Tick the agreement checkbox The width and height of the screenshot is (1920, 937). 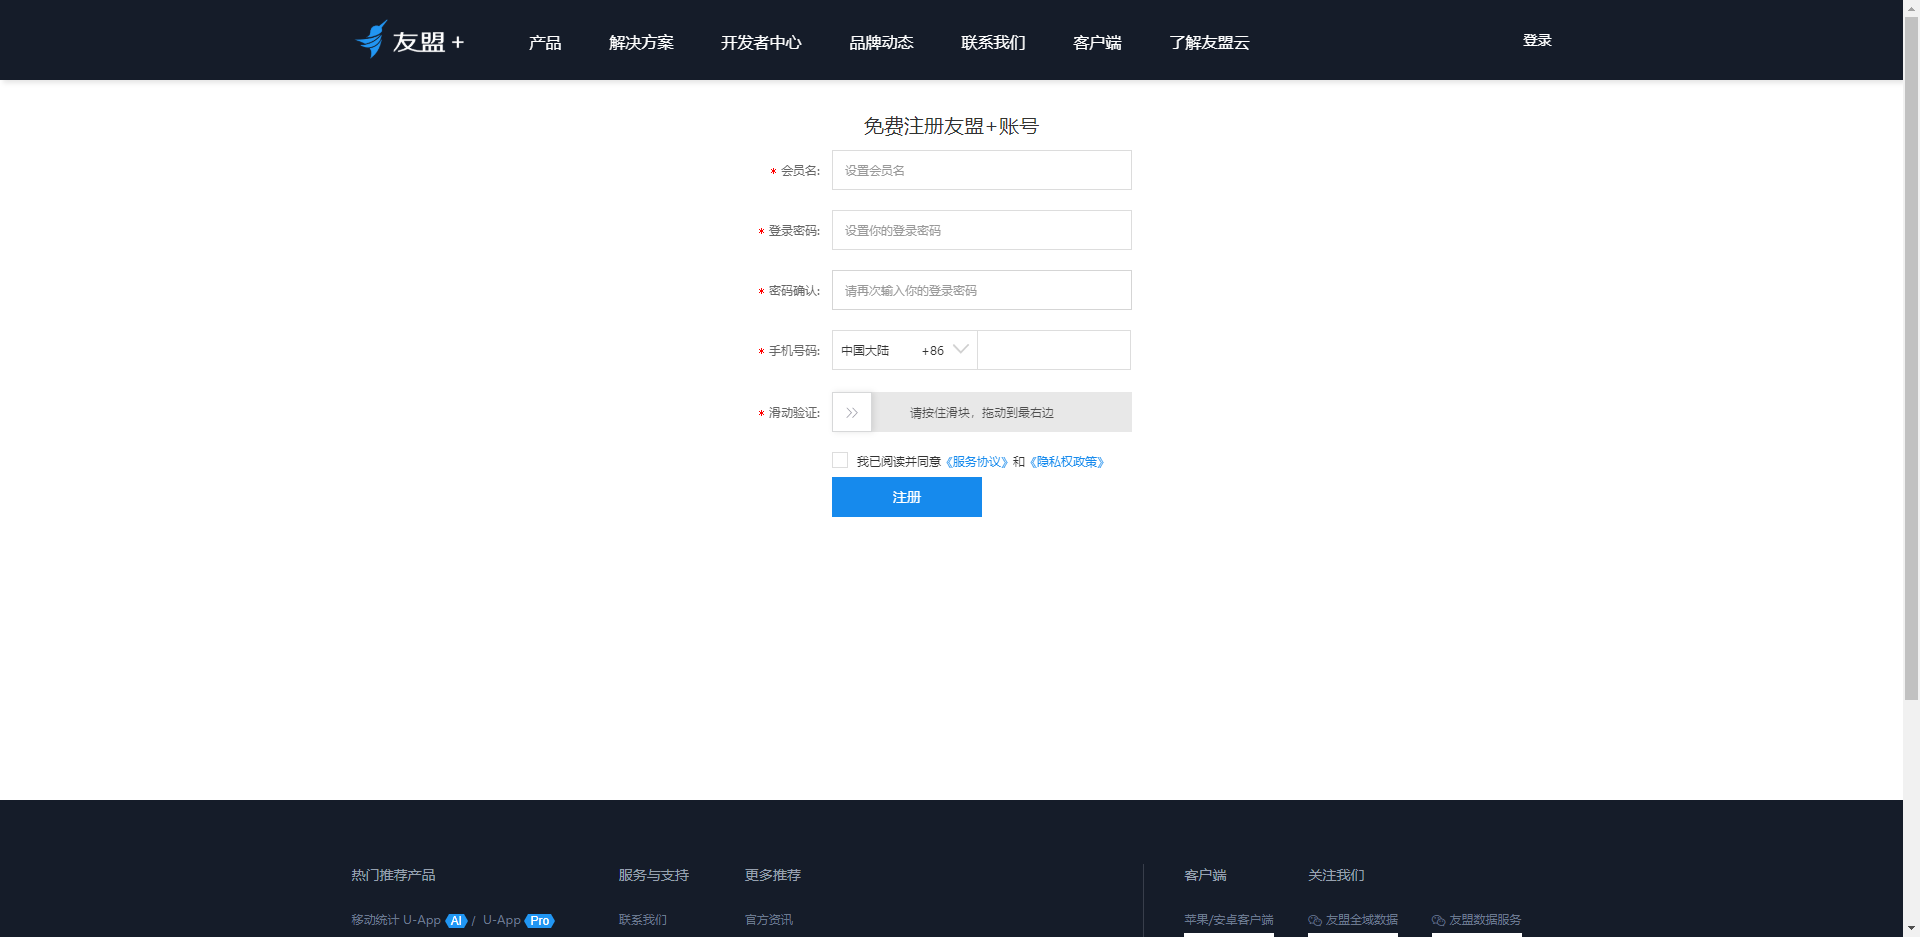(840, 460)
